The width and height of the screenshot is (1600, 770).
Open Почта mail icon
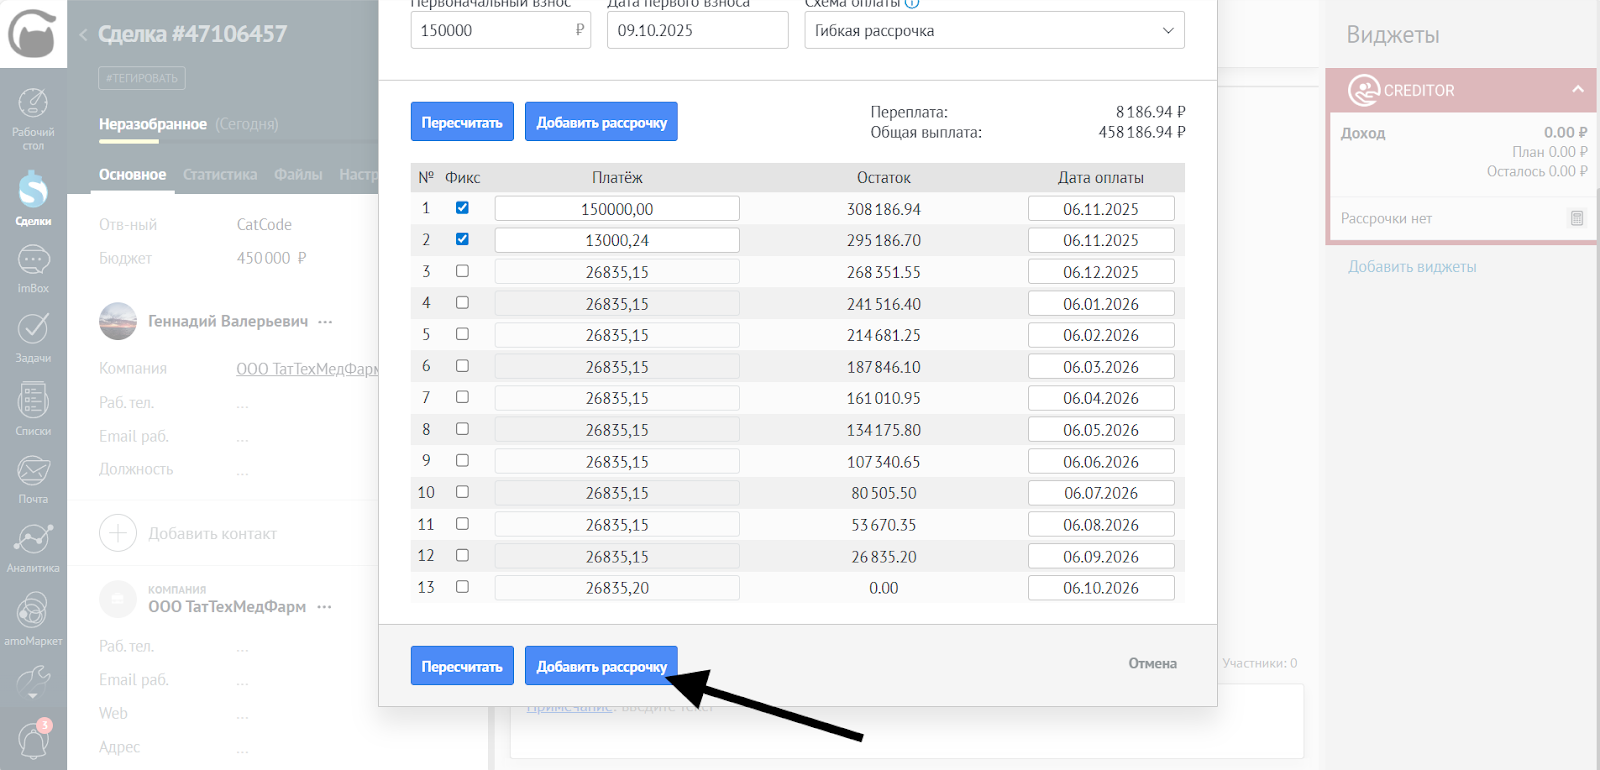tap(33, 477)
